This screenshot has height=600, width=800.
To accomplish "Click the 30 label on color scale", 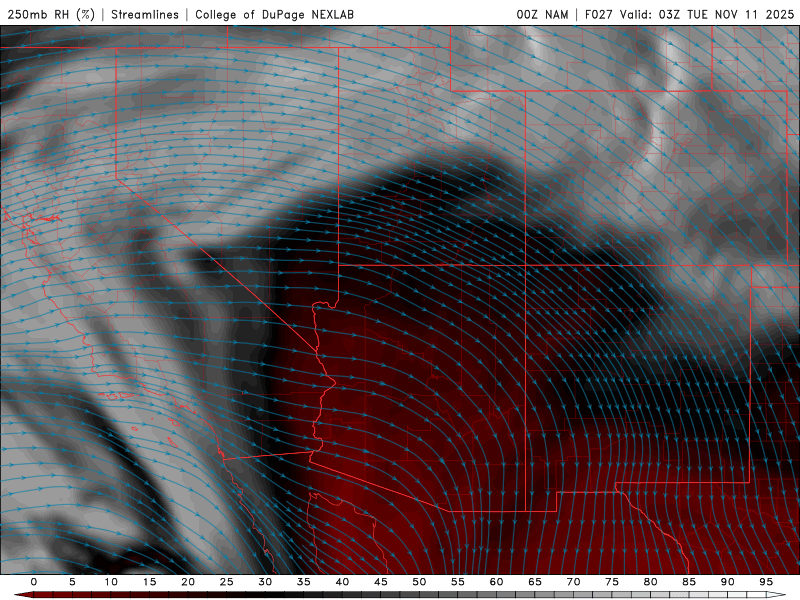I will pos(265,582).
